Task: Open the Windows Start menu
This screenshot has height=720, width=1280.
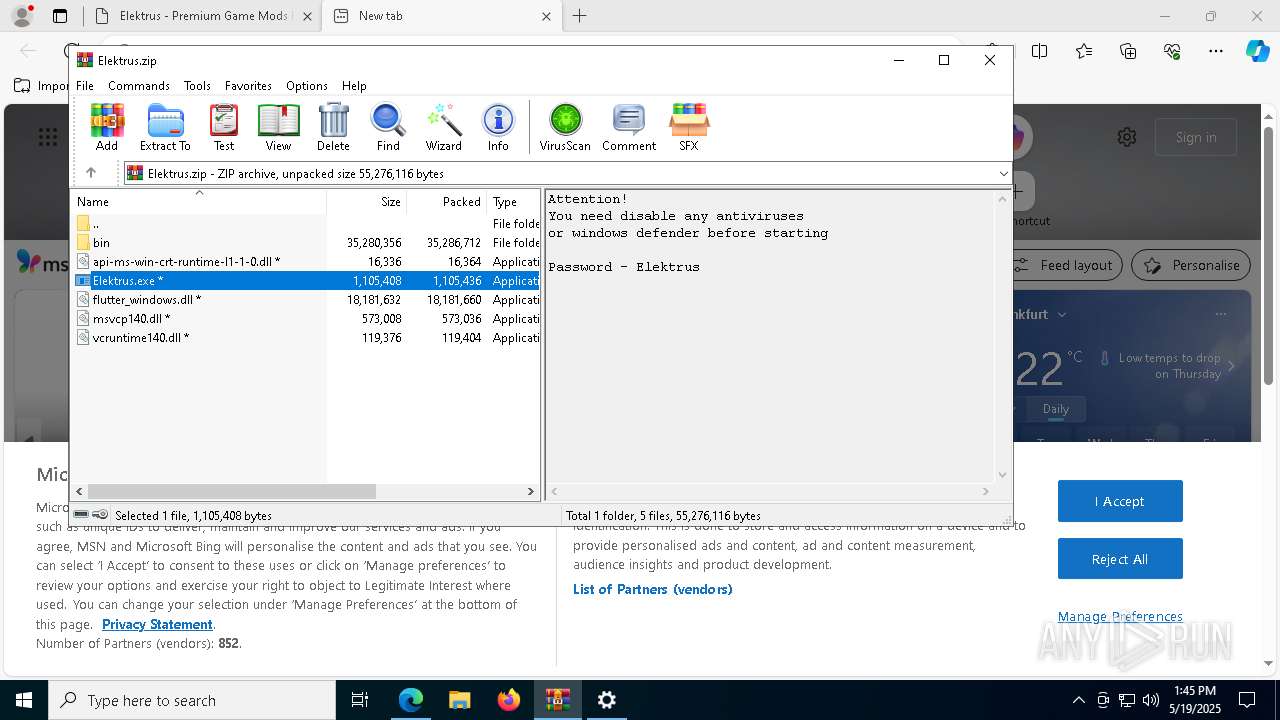Action: click(24, 700)
